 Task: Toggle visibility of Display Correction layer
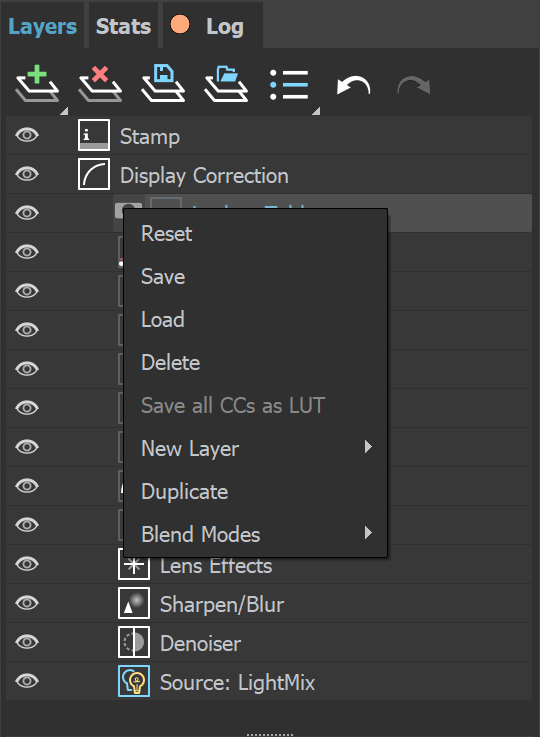27,174
